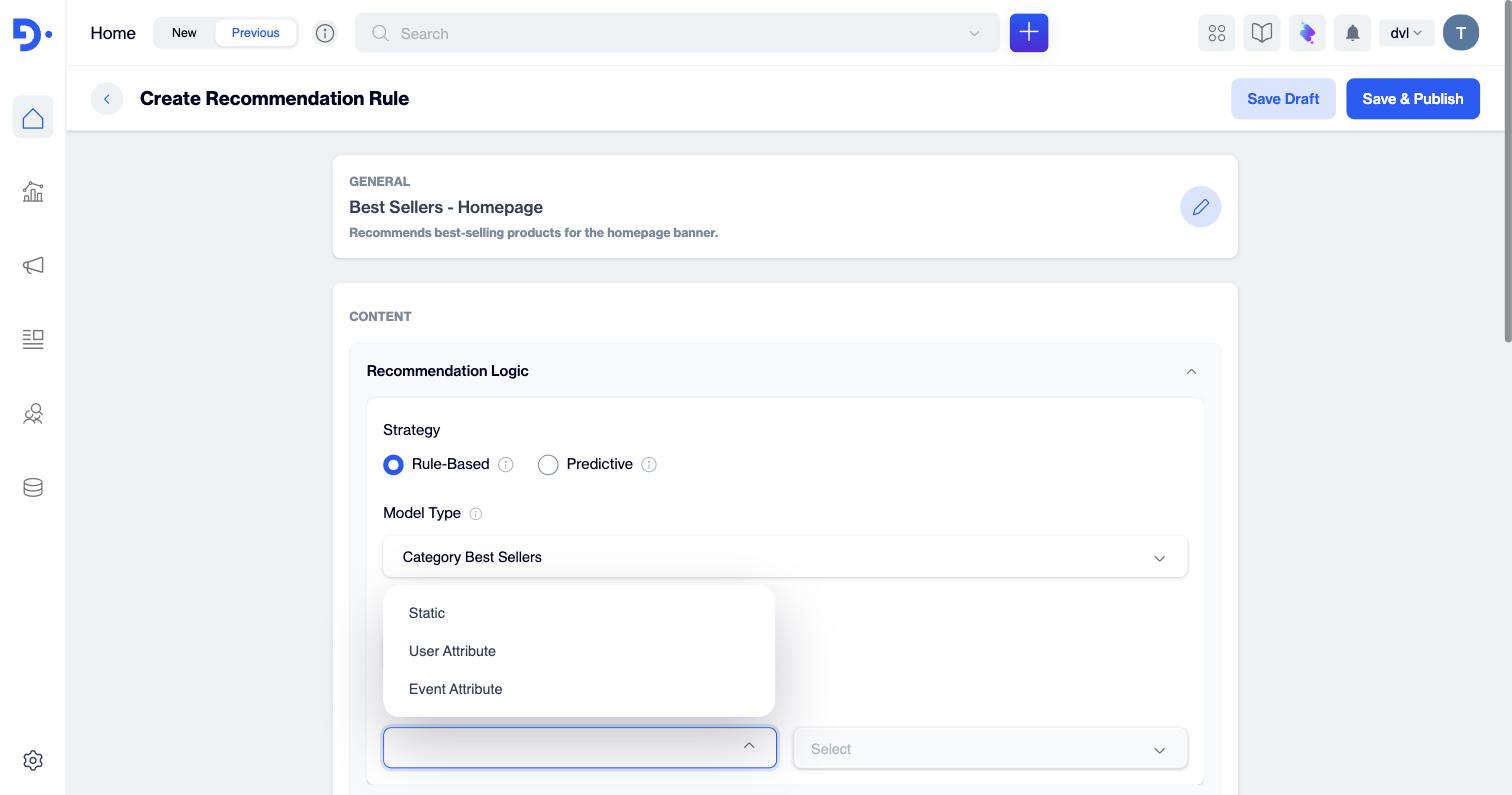Open the apps grid icon
1512x795 pixels.
(x=1217, y=33)
